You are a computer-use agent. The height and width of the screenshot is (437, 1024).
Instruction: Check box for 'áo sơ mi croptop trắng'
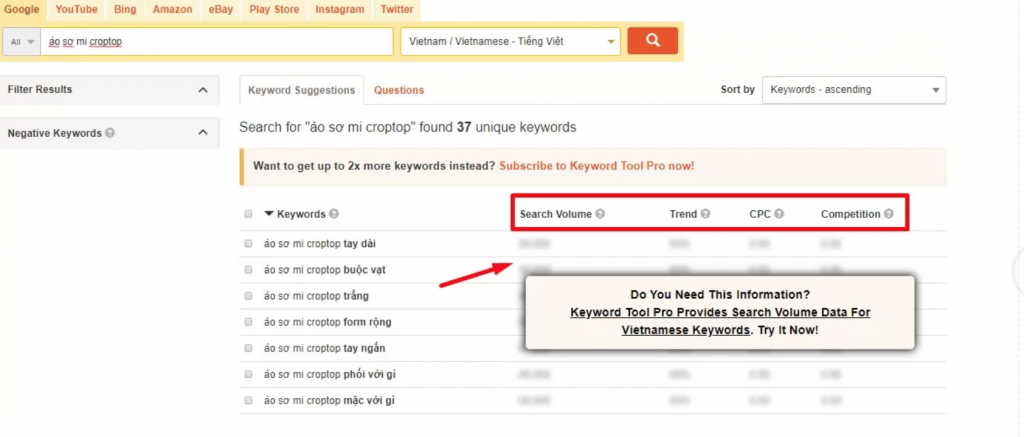248,295
